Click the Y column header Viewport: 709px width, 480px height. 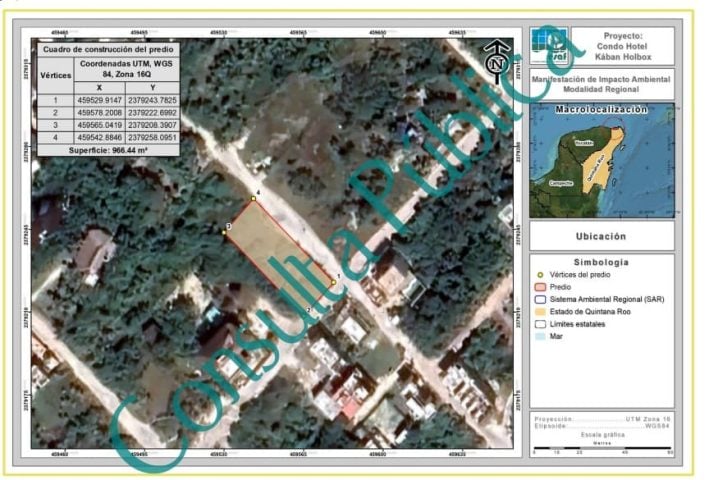pyautogui.click(x=153, y=88)
